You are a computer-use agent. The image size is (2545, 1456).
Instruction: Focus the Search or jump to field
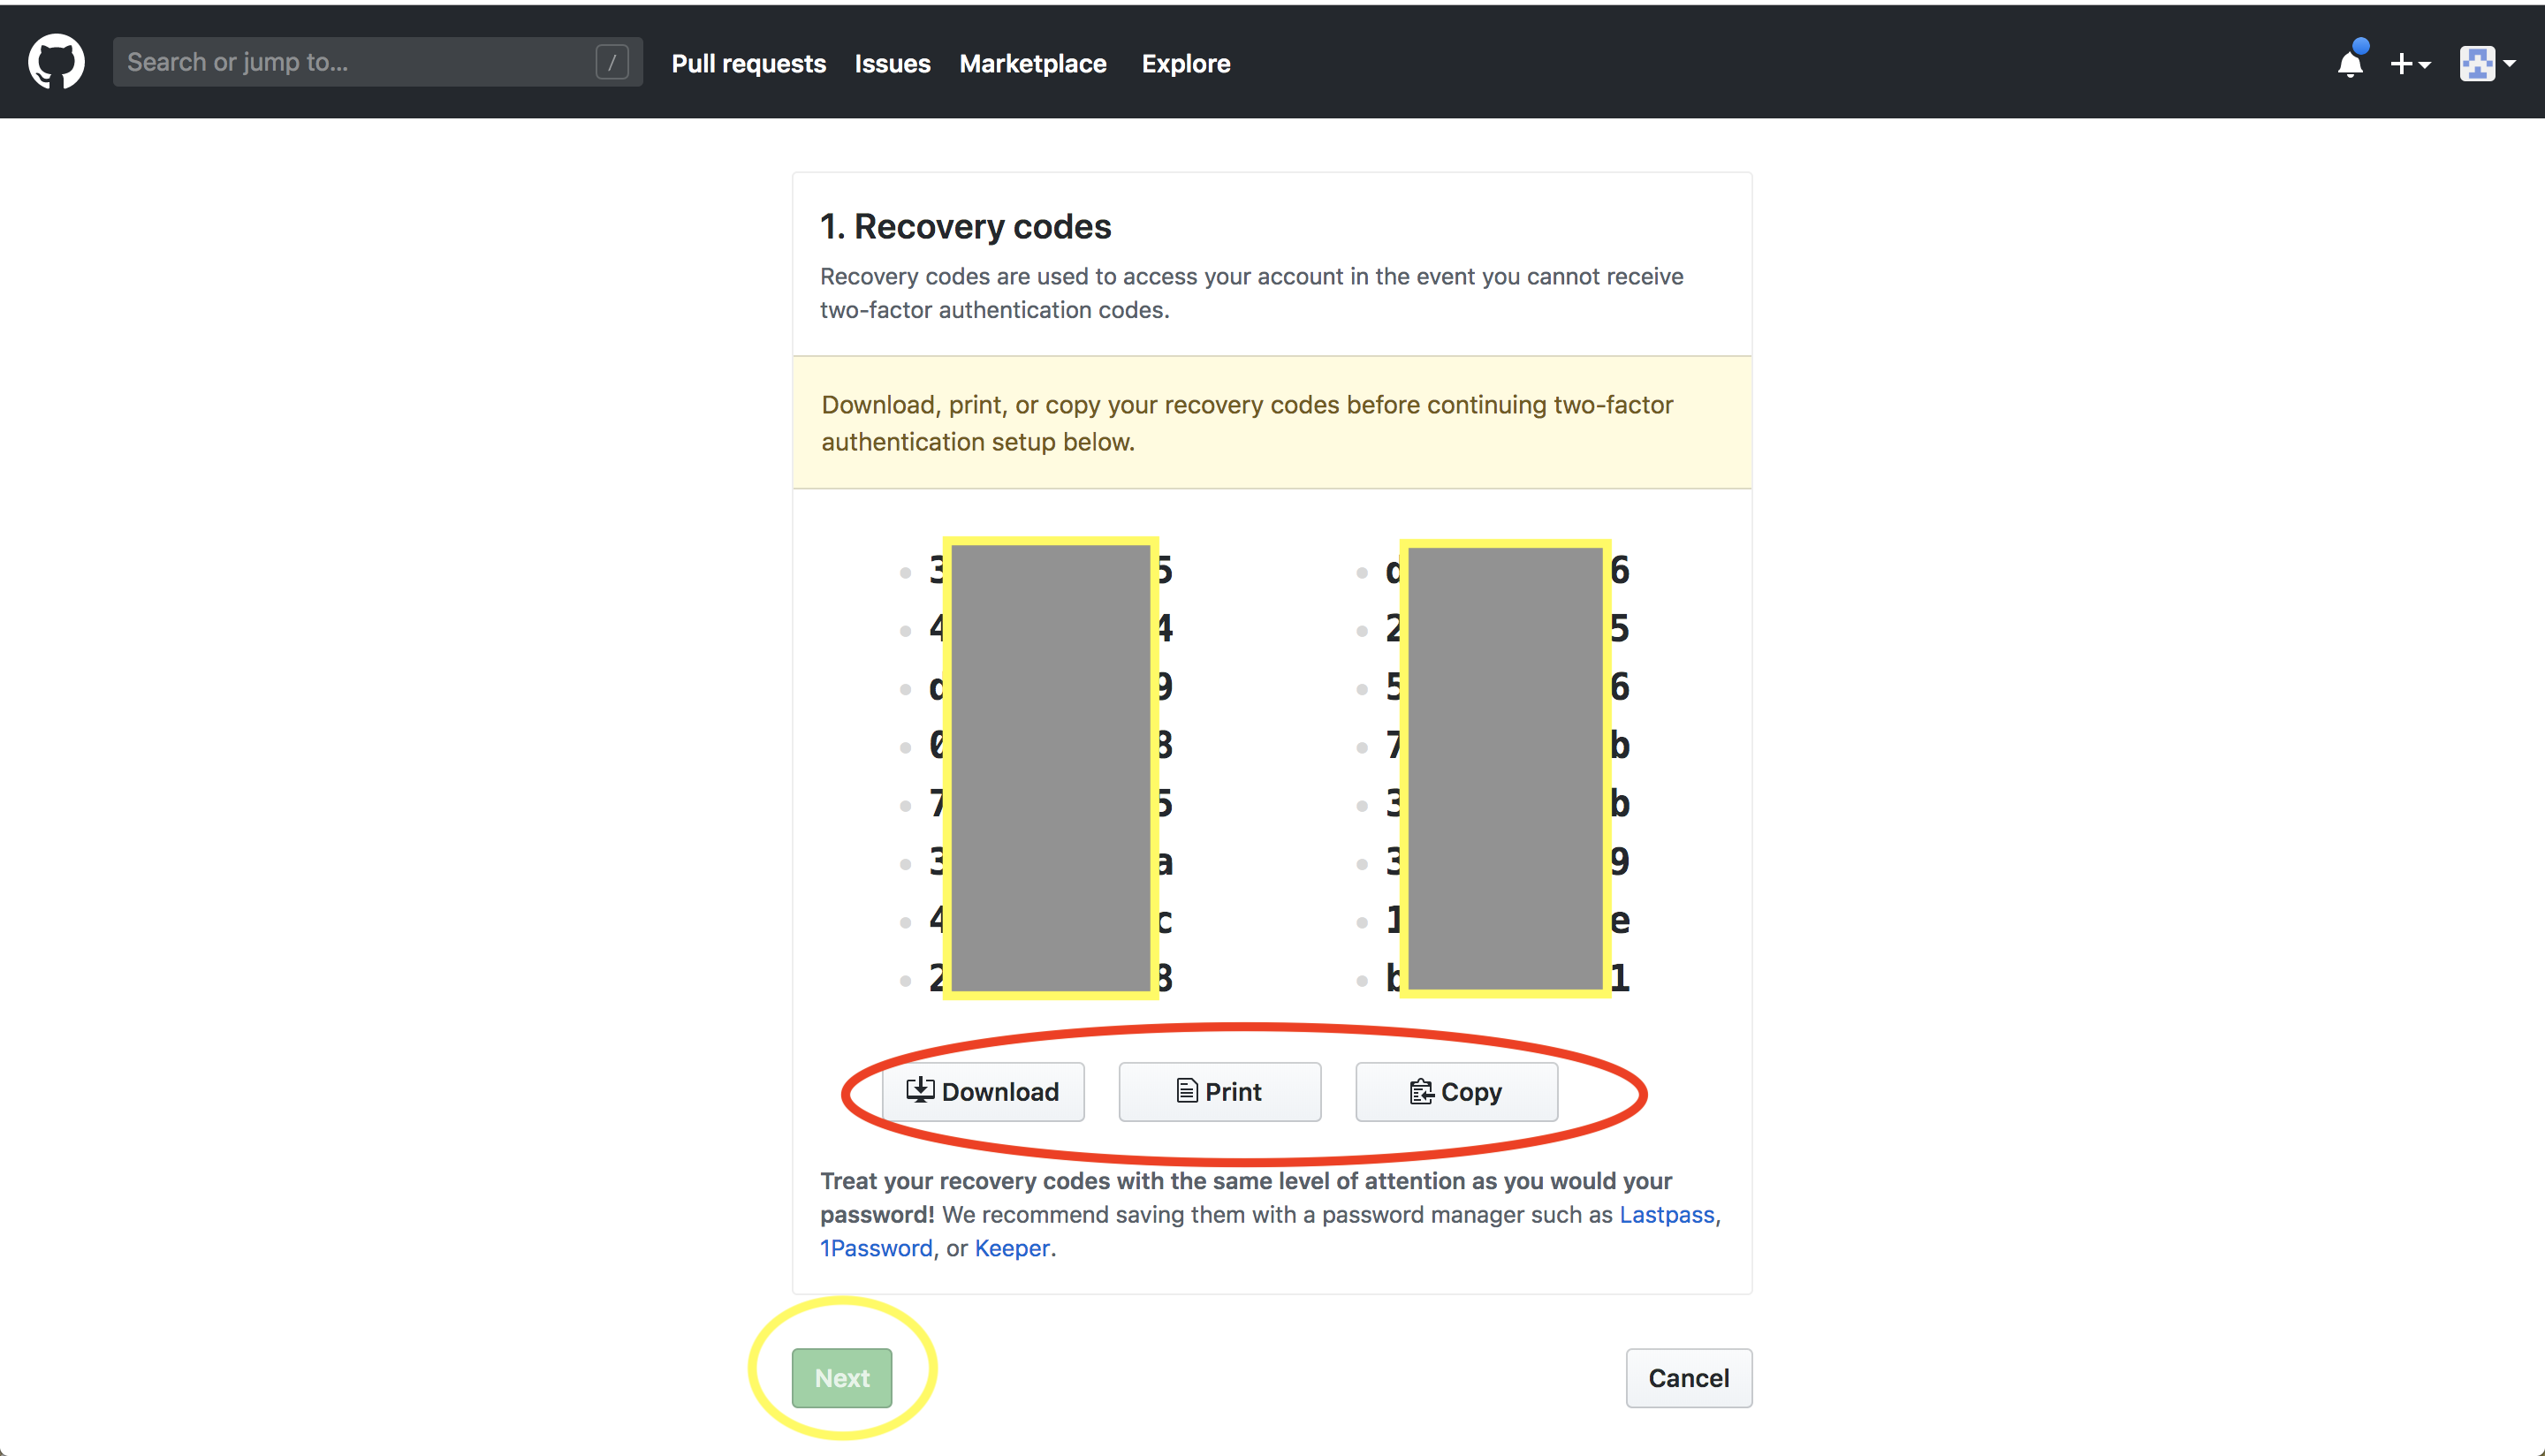click(x=355, y=62)
